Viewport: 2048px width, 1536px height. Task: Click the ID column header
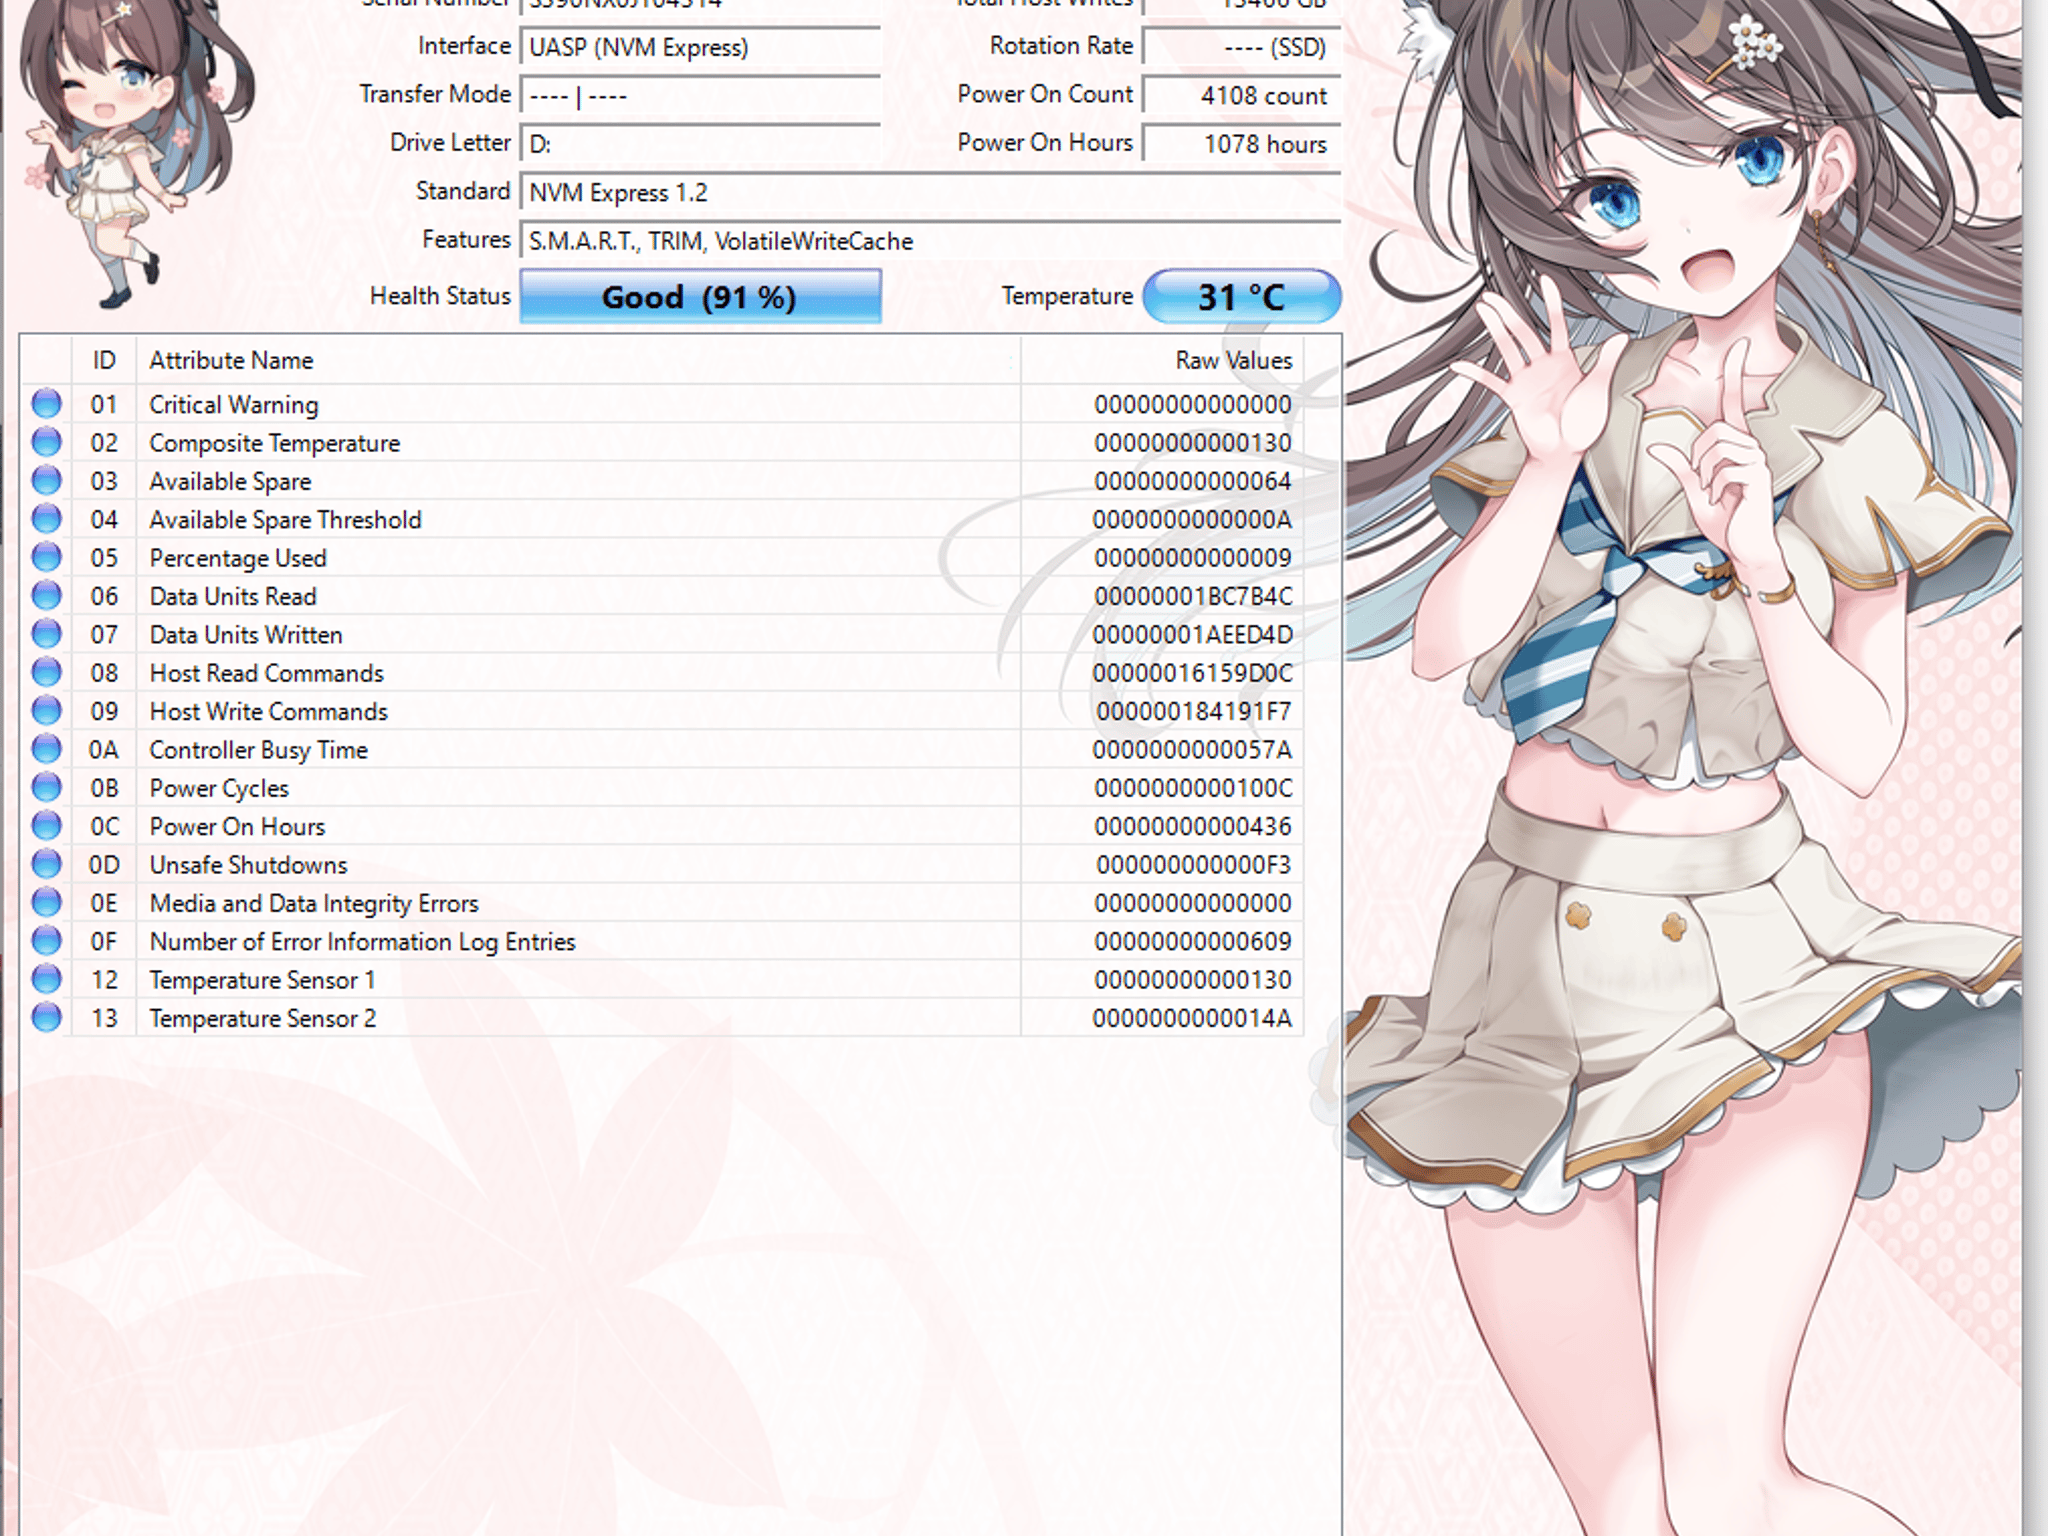pos(104,360)
